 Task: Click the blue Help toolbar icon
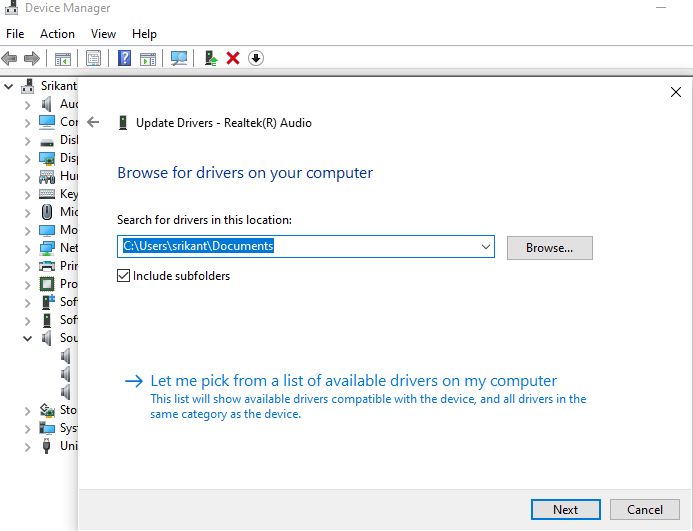tap(125, 58)
